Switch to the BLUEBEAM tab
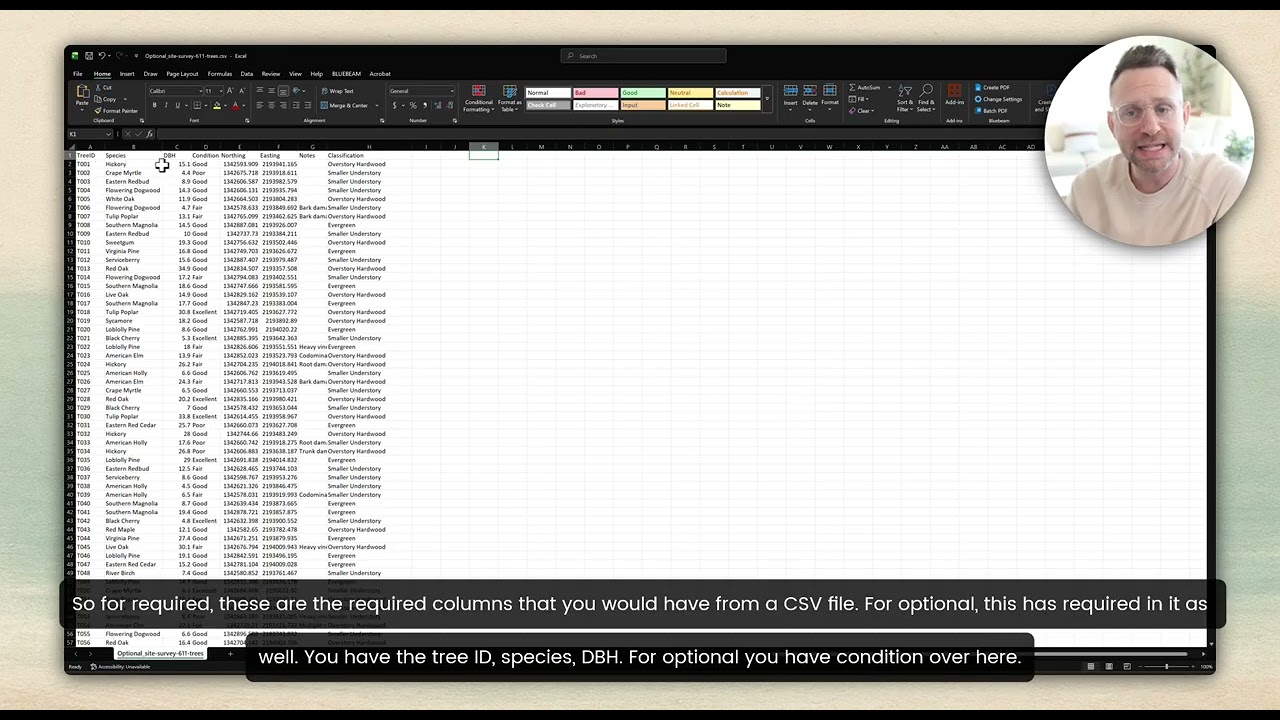The width and height of the screenshot is (1280, 720). pos(346,74)
